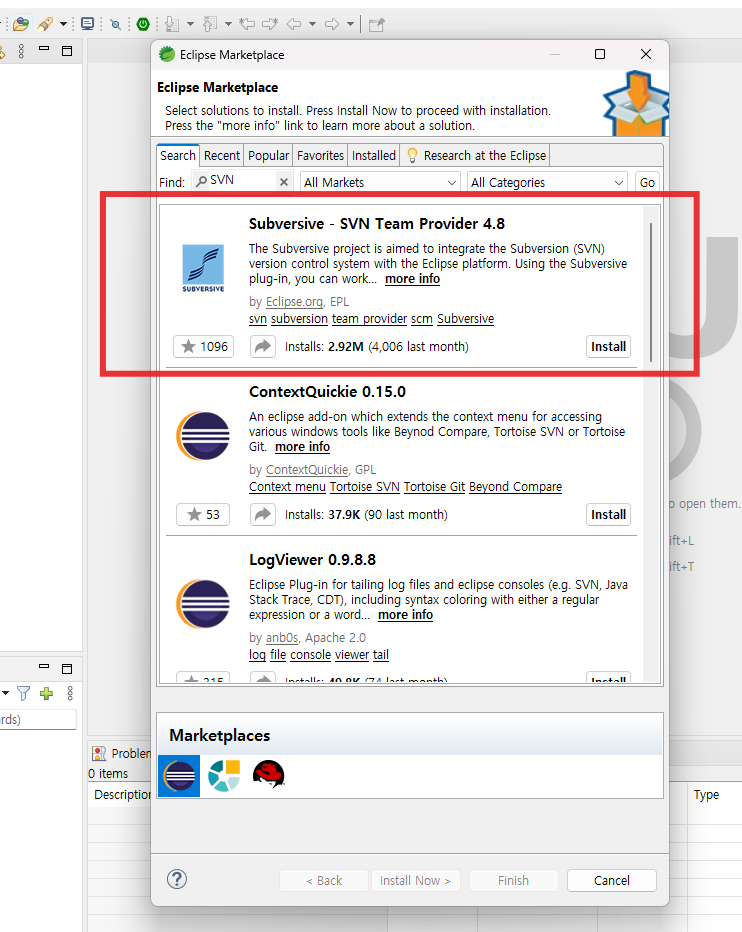This screenshot has width=742, height=932.
Task: Click the Beyond Compare tag link
Action: [x=515, y=487]
